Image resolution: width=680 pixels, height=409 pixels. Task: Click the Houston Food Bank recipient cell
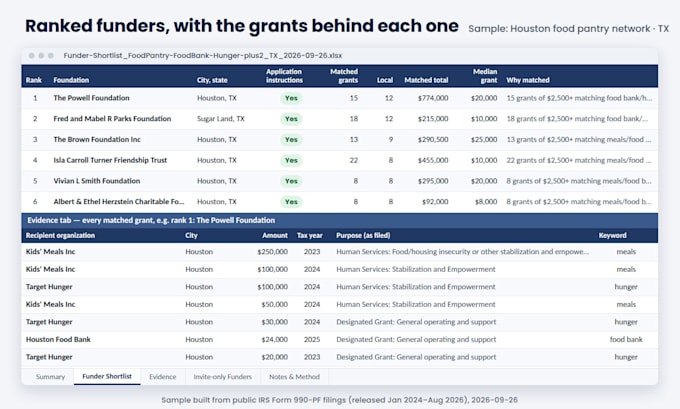point(58,340)
